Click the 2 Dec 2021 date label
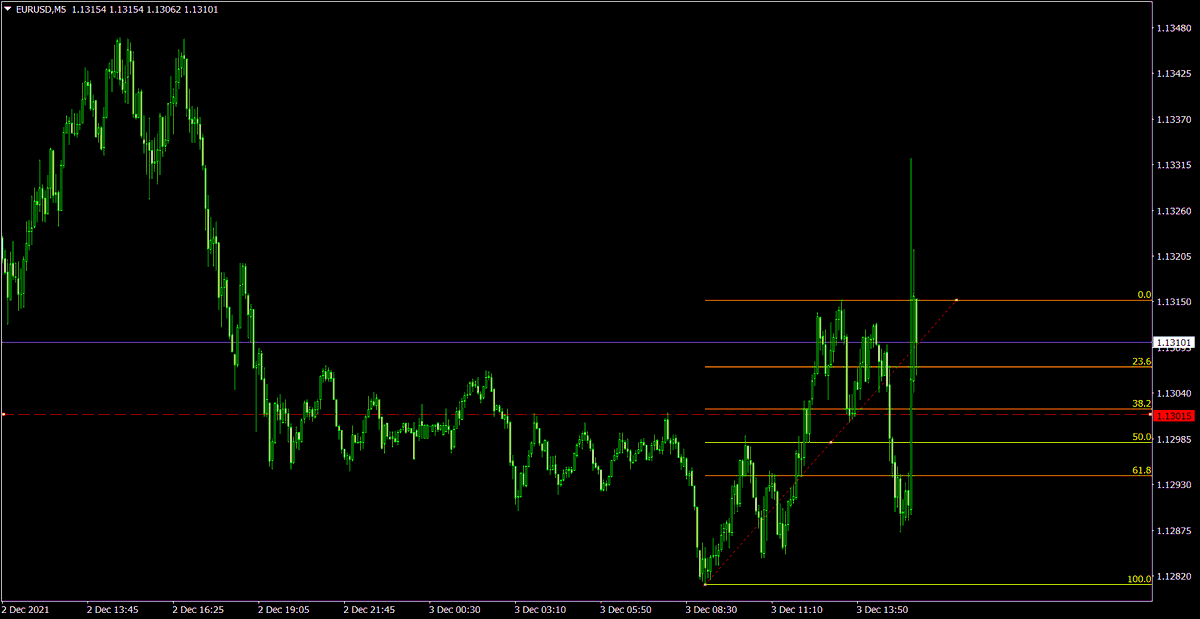Viewport: 1200px width, 619px height. click(25, 608)
